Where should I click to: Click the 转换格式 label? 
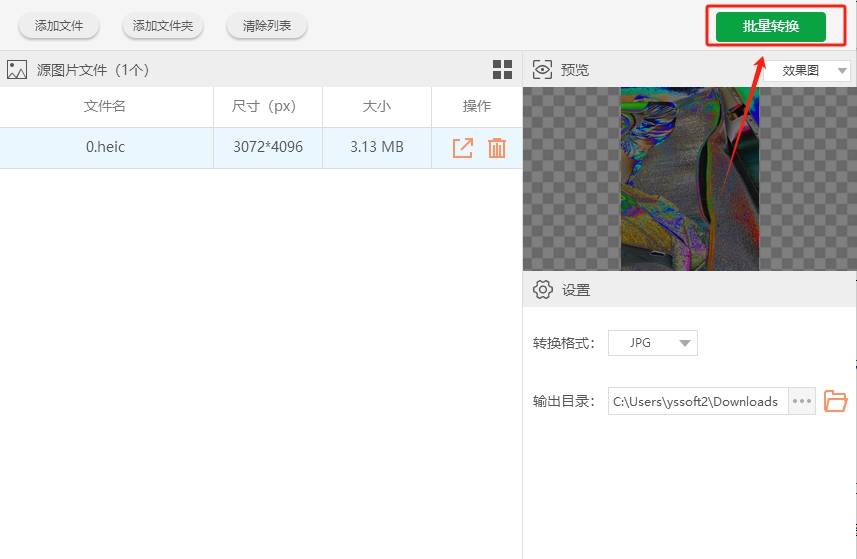563,343
